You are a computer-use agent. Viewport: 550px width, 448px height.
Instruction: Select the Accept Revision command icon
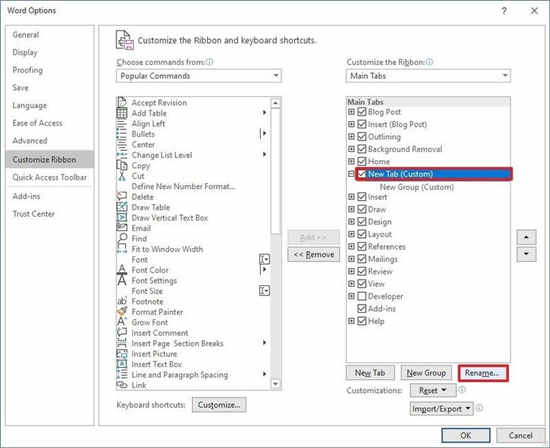coord(122,102)
